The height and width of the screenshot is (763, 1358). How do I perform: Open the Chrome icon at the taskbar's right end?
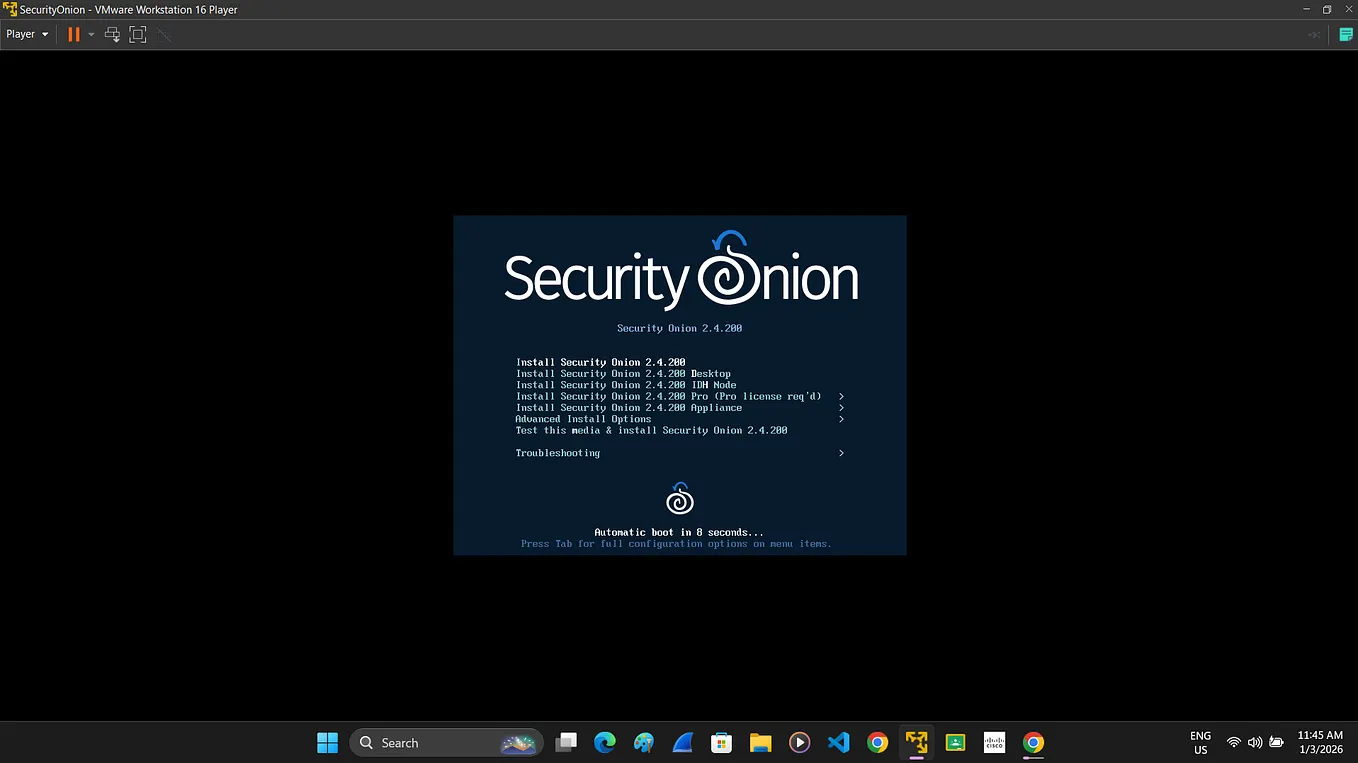tap(1033, 743)
